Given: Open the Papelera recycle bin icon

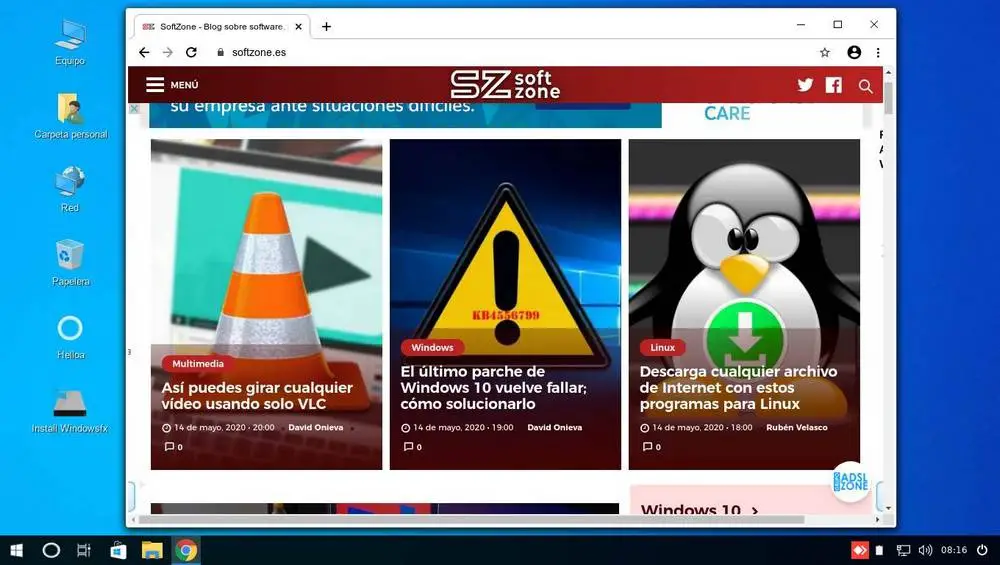Looking at the screenshot, I should (x=70, y=263).
